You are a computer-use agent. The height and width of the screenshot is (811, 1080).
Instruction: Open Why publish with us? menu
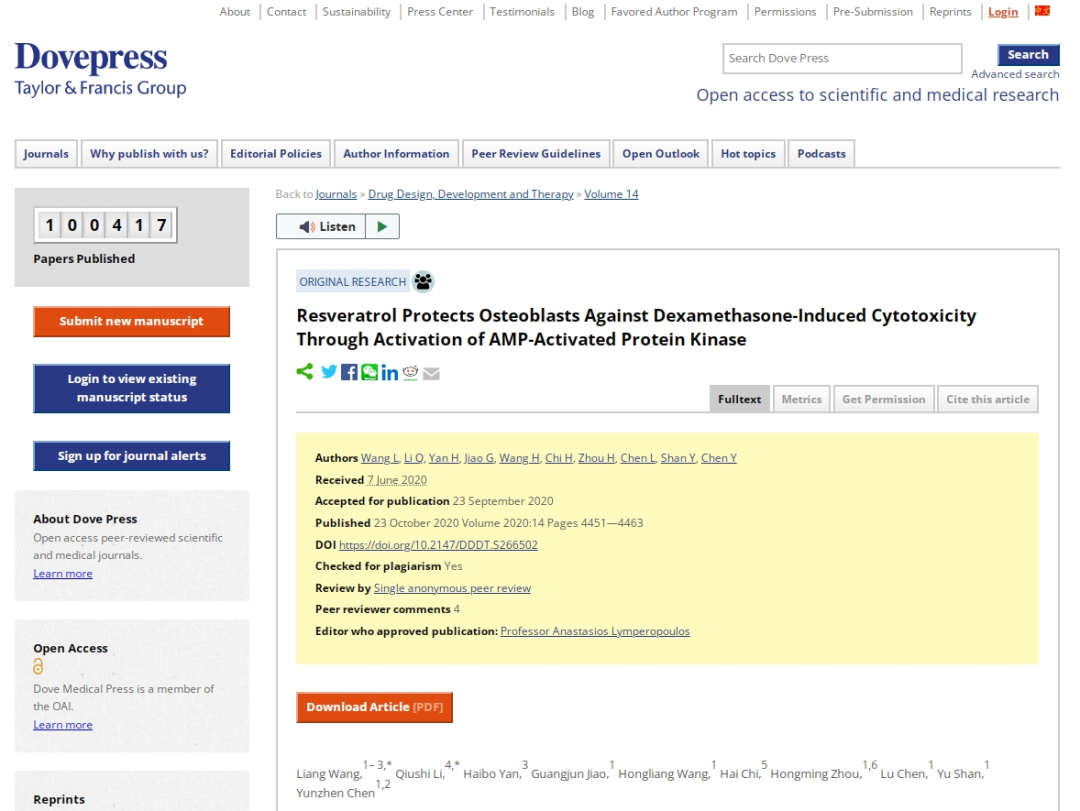click(x=149, y=154)
